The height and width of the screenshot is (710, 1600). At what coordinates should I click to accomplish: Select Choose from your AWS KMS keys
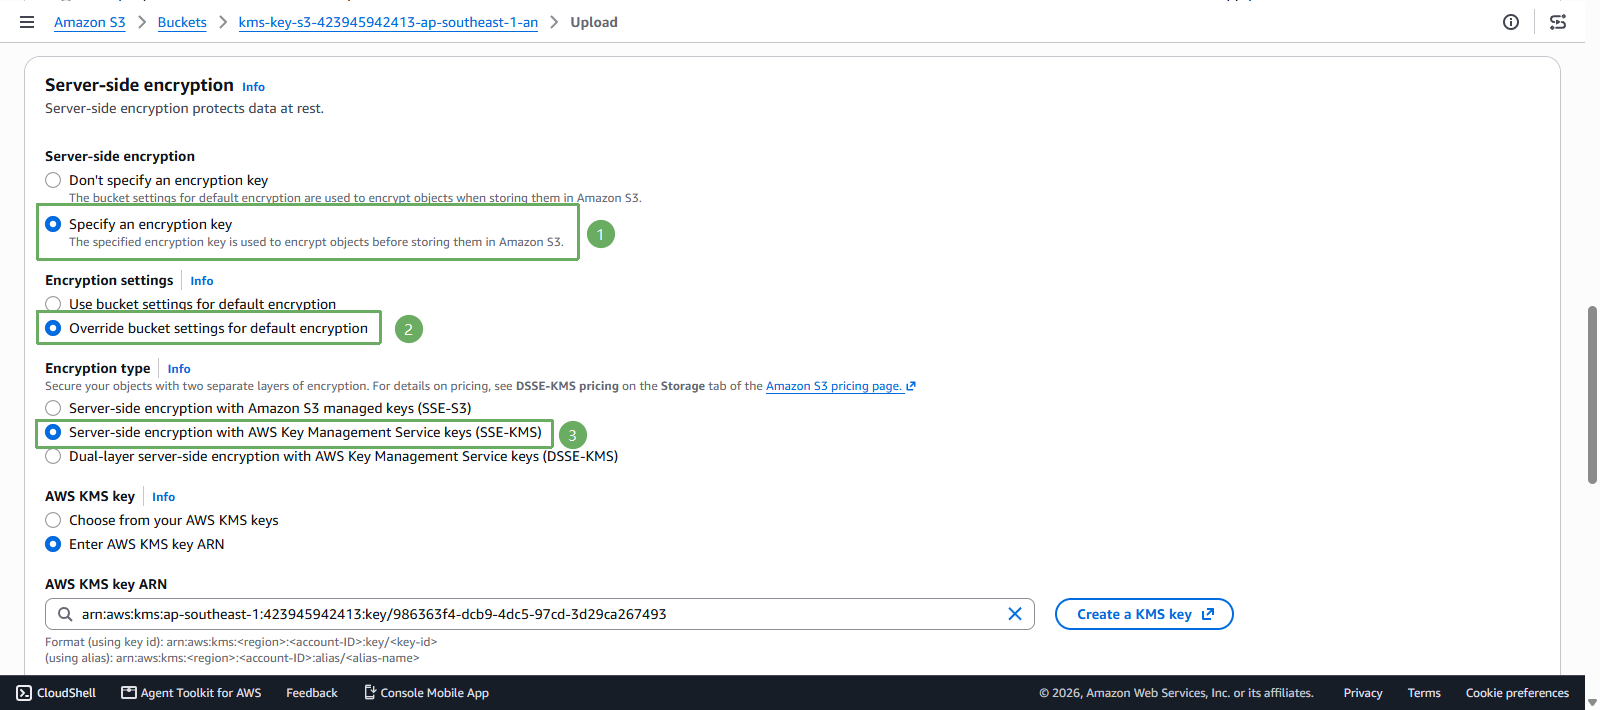tap(53, 520)
